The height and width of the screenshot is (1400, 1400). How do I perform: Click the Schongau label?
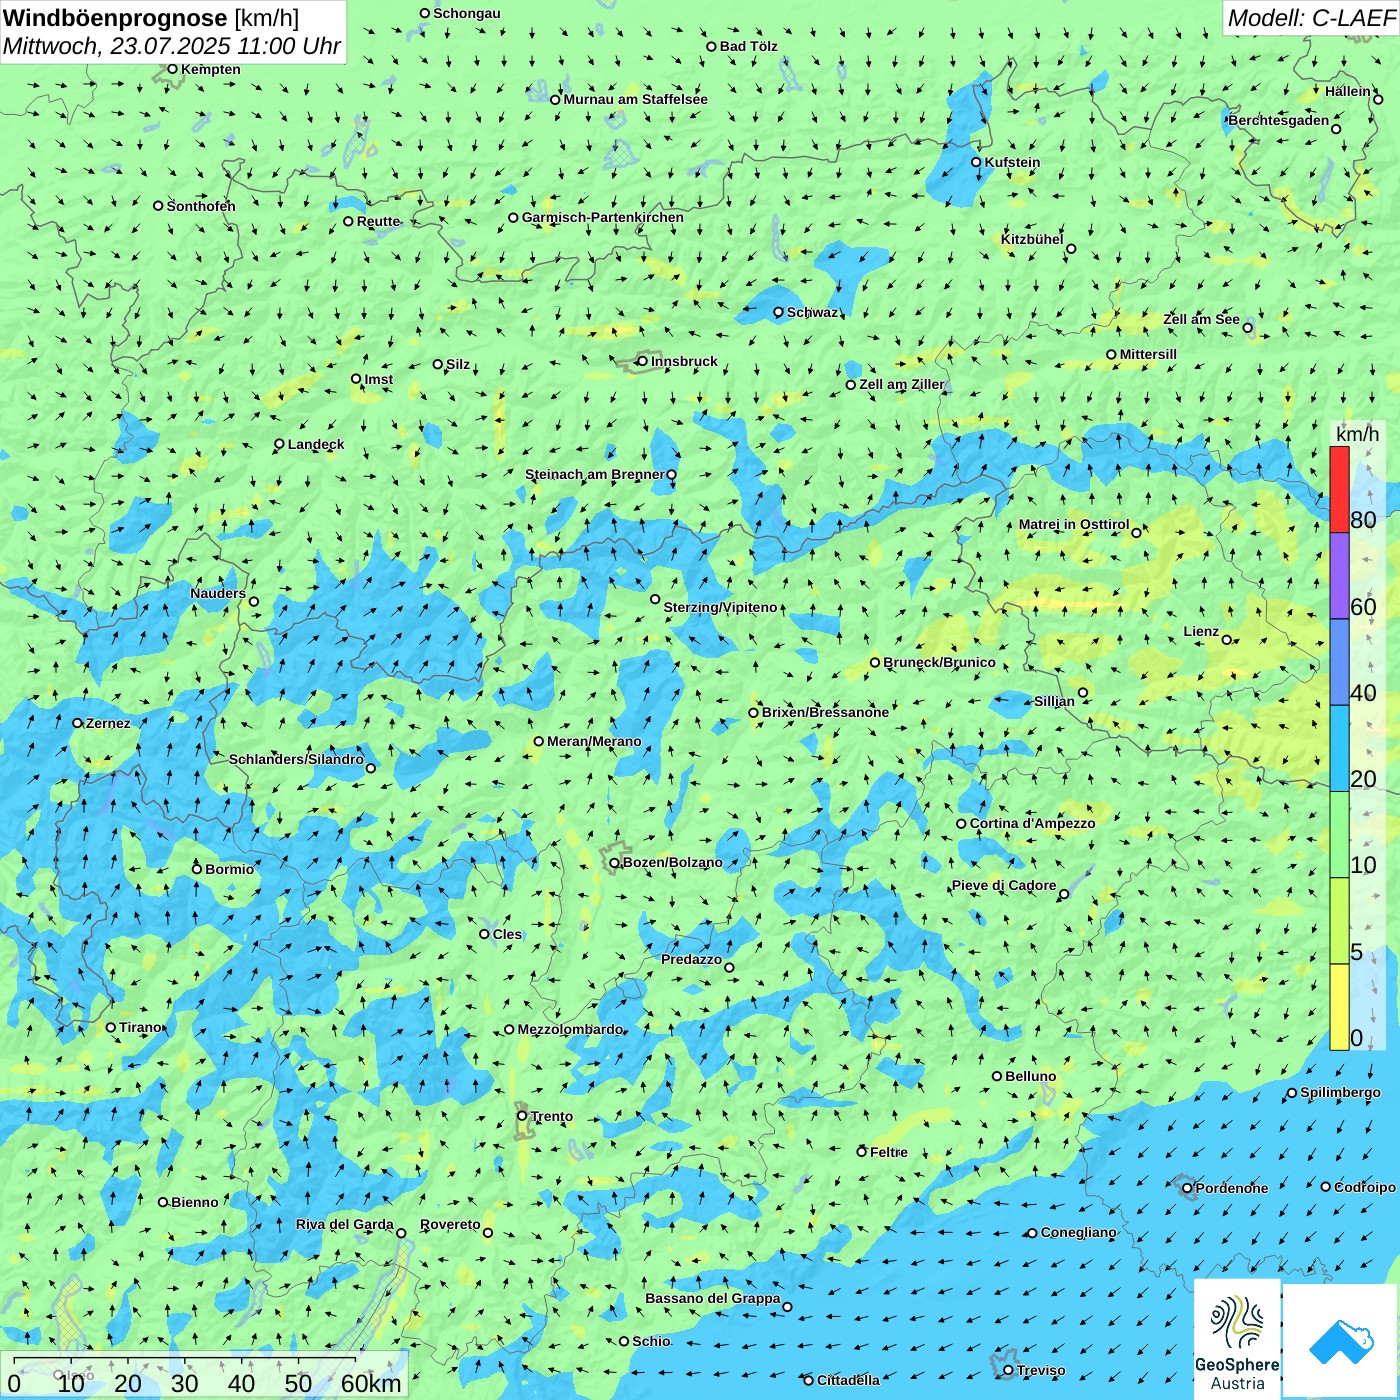[x=467, y=13]
